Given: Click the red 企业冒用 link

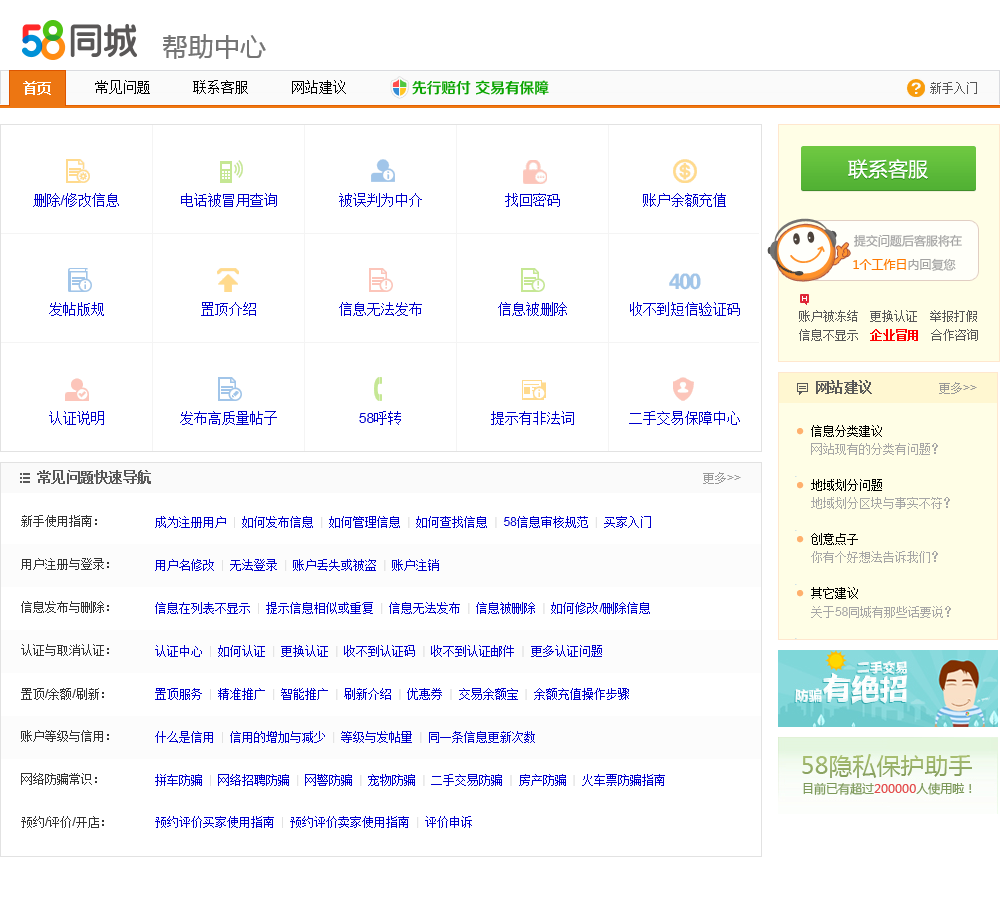Looking at the screenshot, I should tap(893, 336).
